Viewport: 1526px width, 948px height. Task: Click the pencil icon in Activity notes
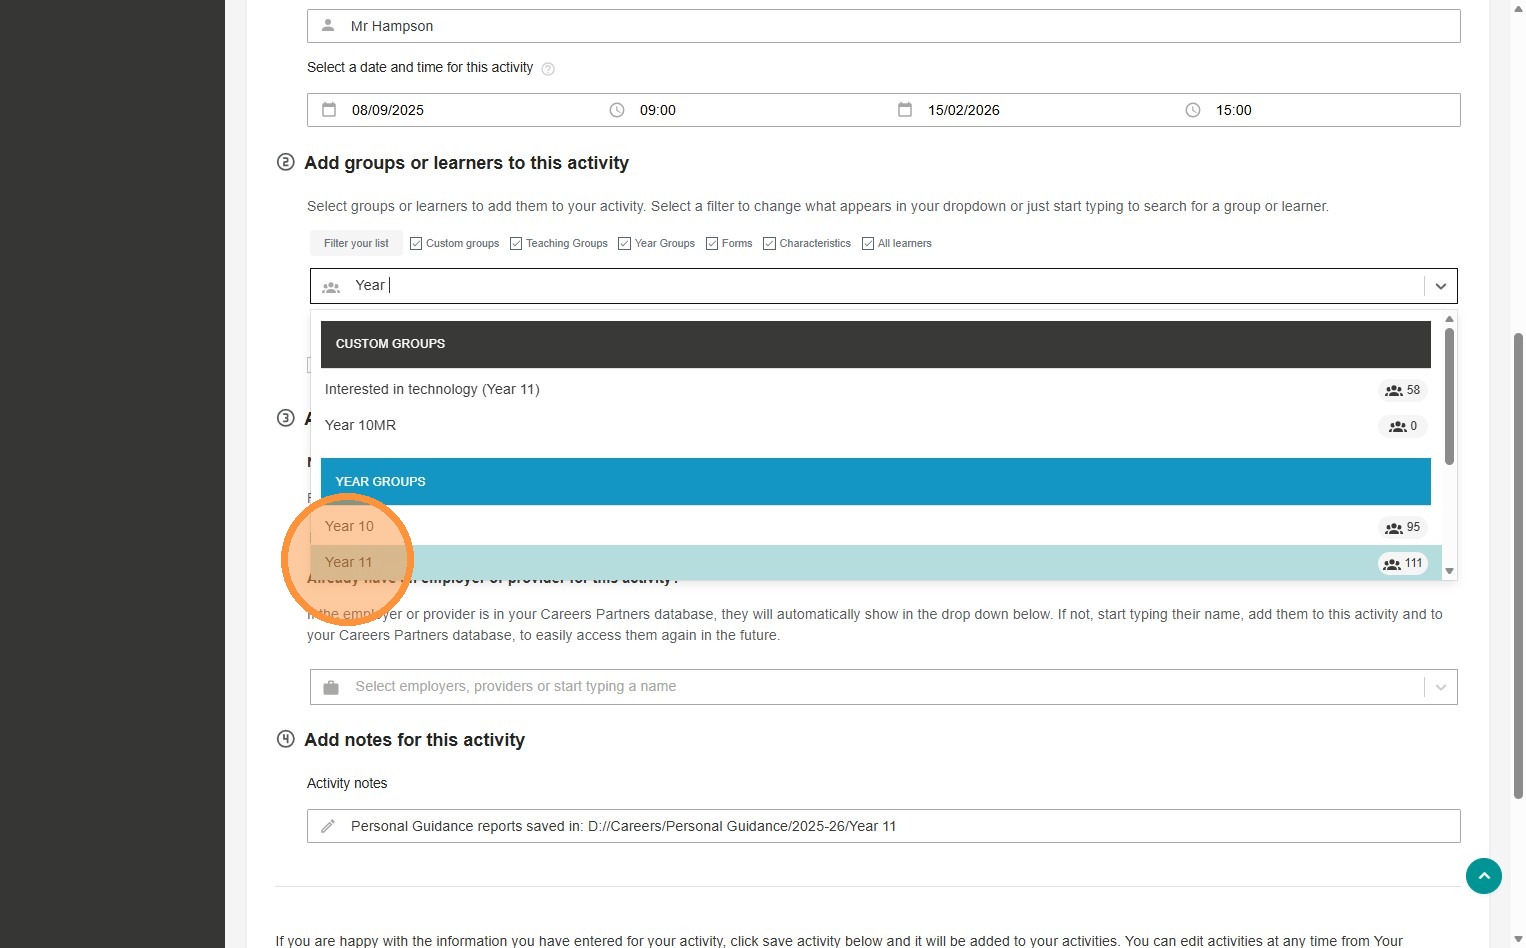(x=328, y=826)
